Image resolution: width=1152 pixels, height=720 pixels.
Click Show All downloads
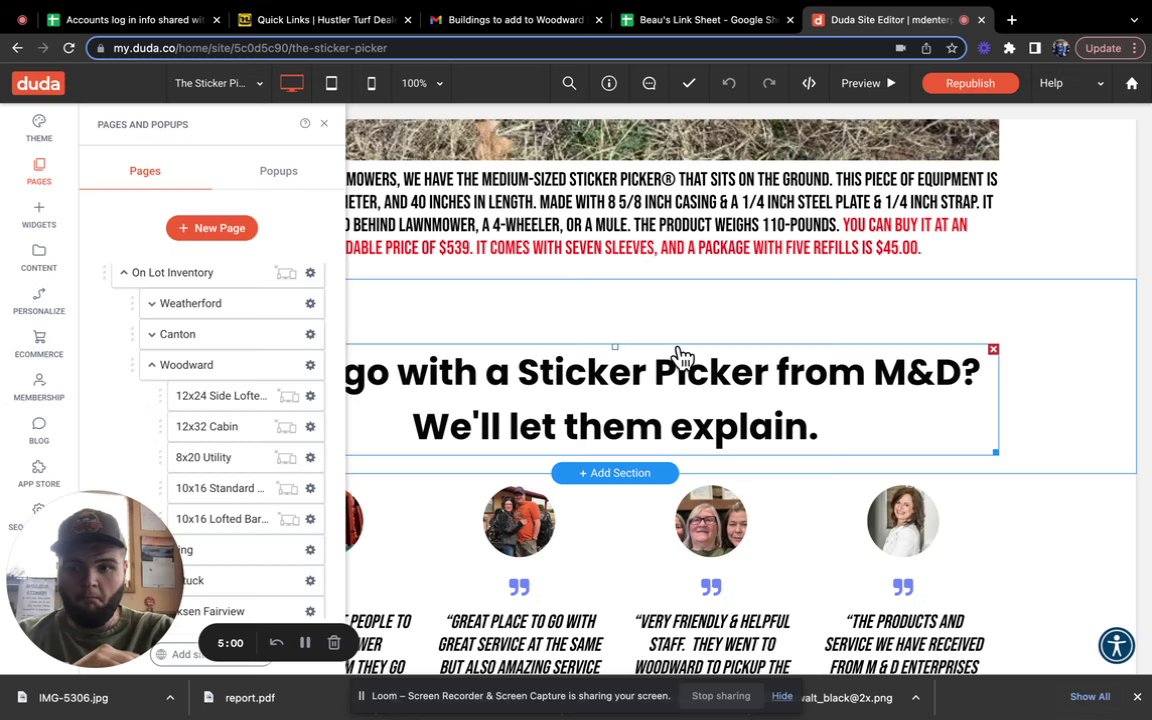(1090, 696)
